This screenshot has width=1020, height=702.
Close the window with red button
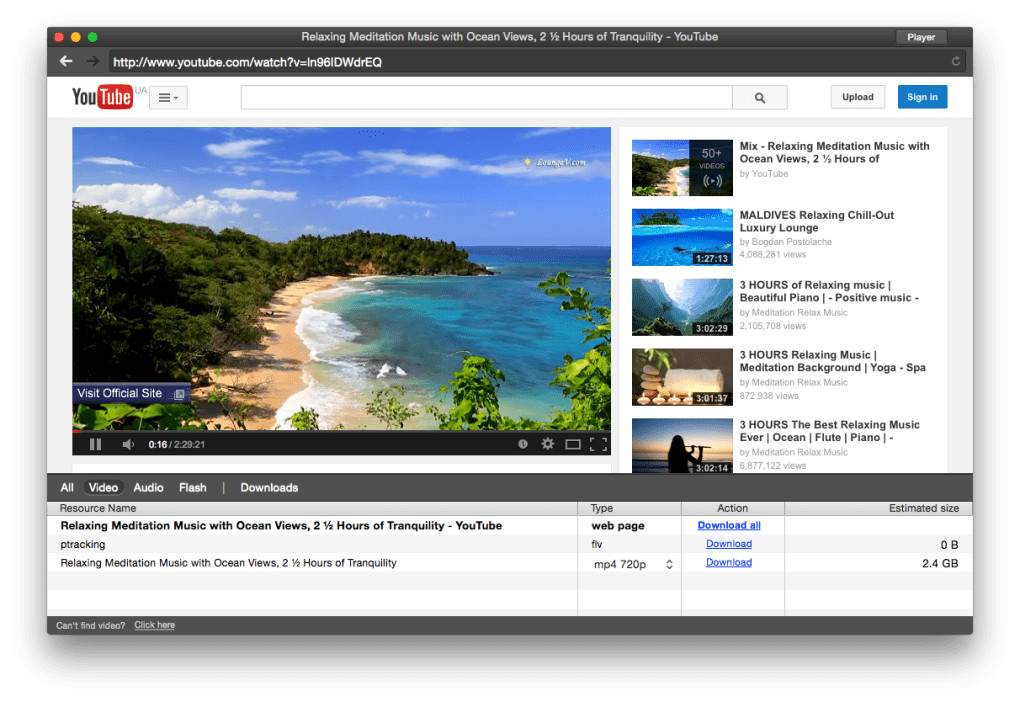tap(59, 37)
